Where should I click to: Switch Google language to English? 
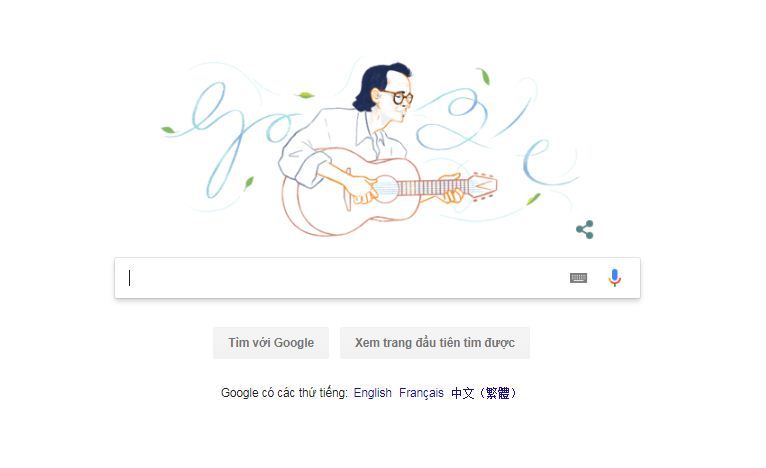[373, 393]
